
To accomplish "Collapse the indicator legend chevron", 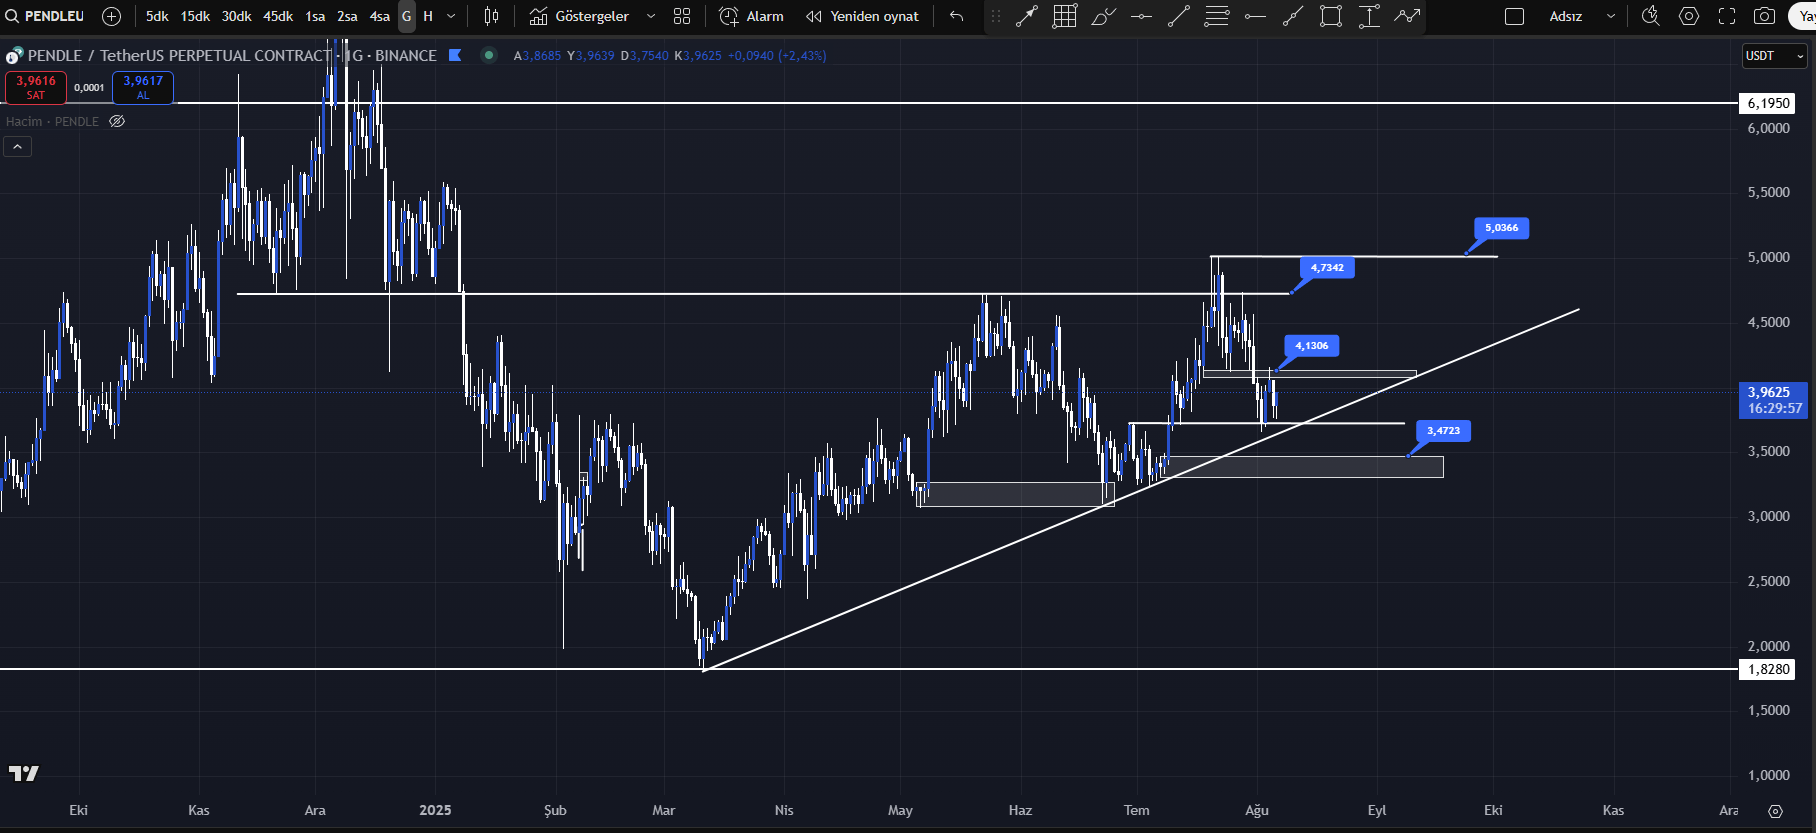I will click(18, 147).
